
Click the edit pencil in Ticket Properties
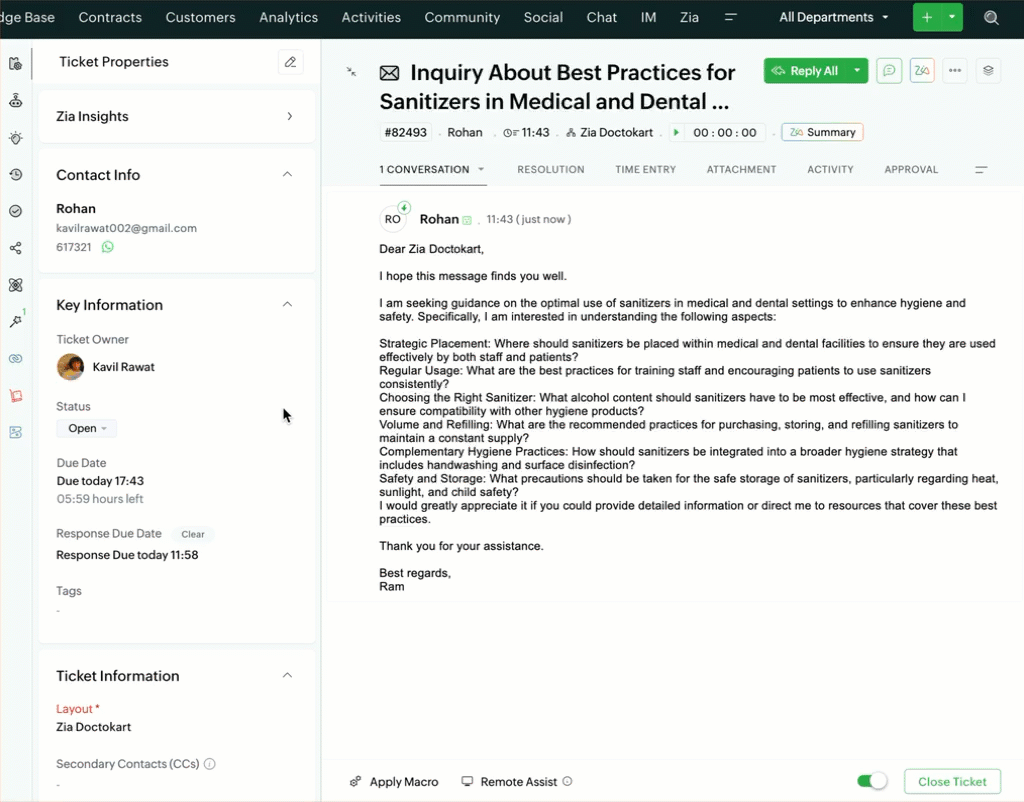tap(290, 62)
